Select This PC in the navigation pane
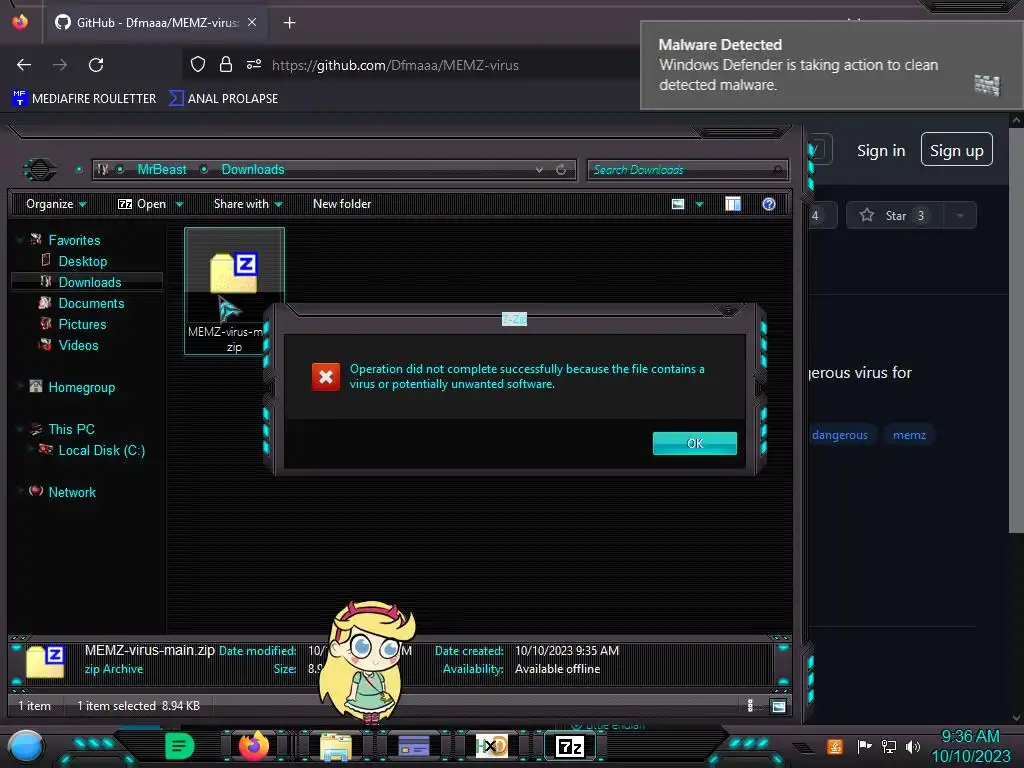Image resolution: width=1024 pixels, height=768 pixels. [71, 429]
